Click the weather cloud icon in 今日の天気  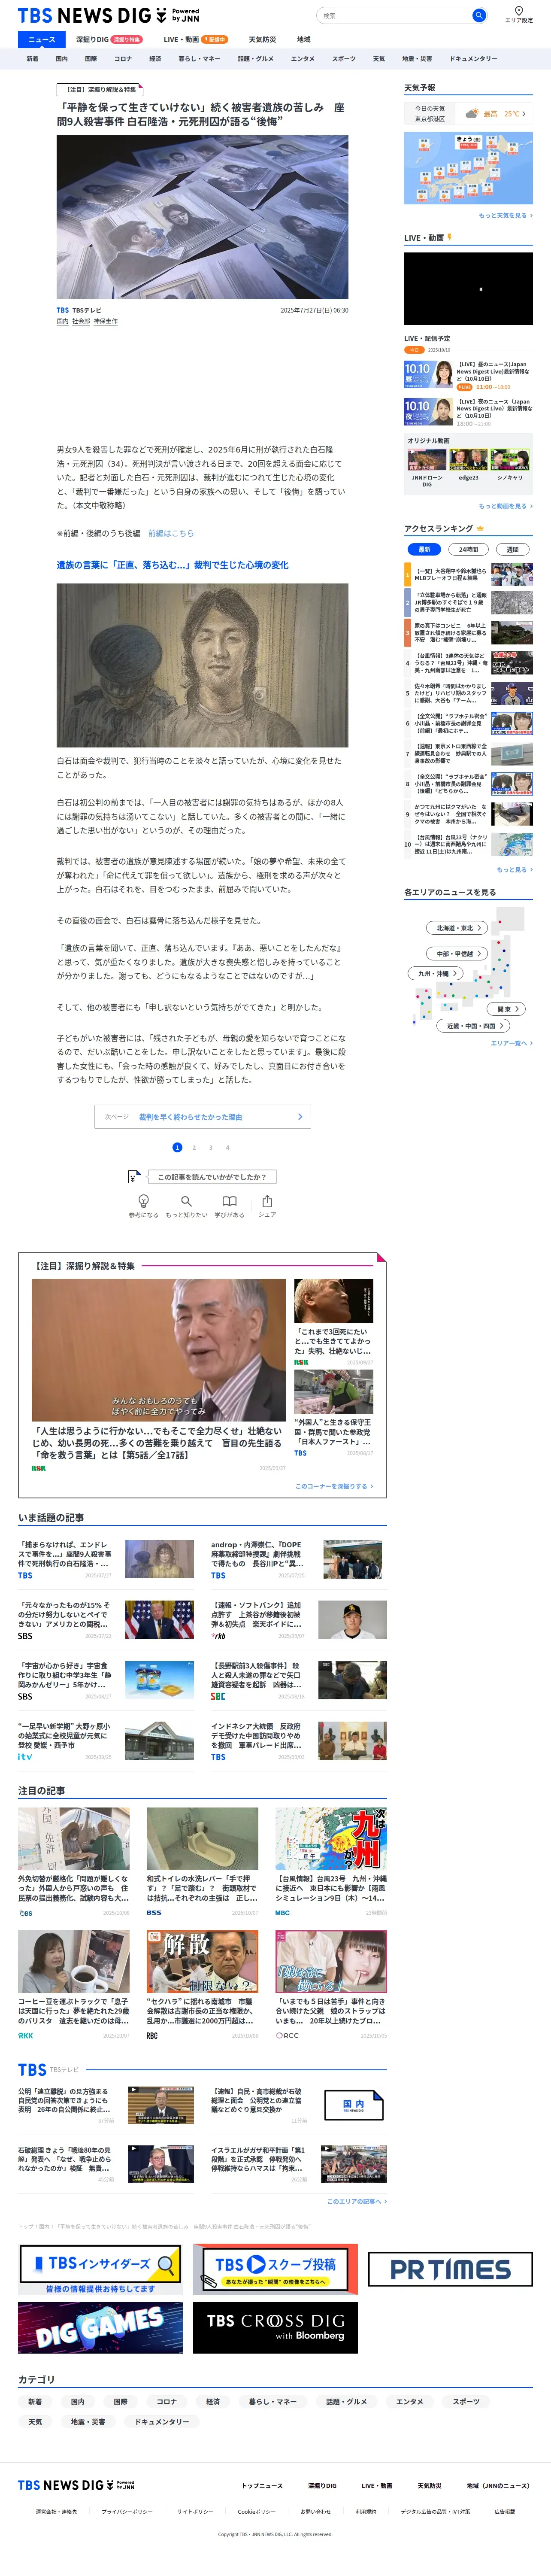(471, 114)
